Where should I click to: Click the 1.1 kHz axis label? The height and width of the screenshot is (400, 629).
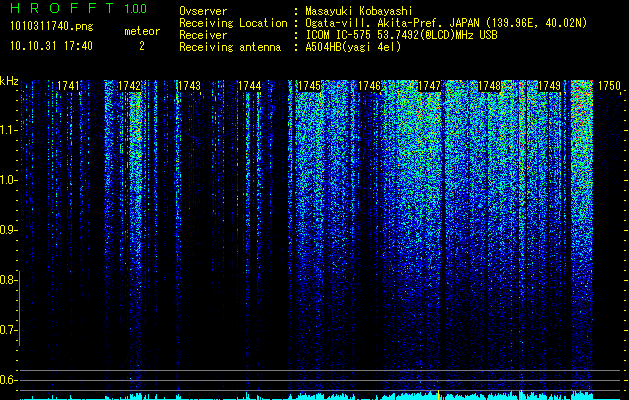coord(8,130)
